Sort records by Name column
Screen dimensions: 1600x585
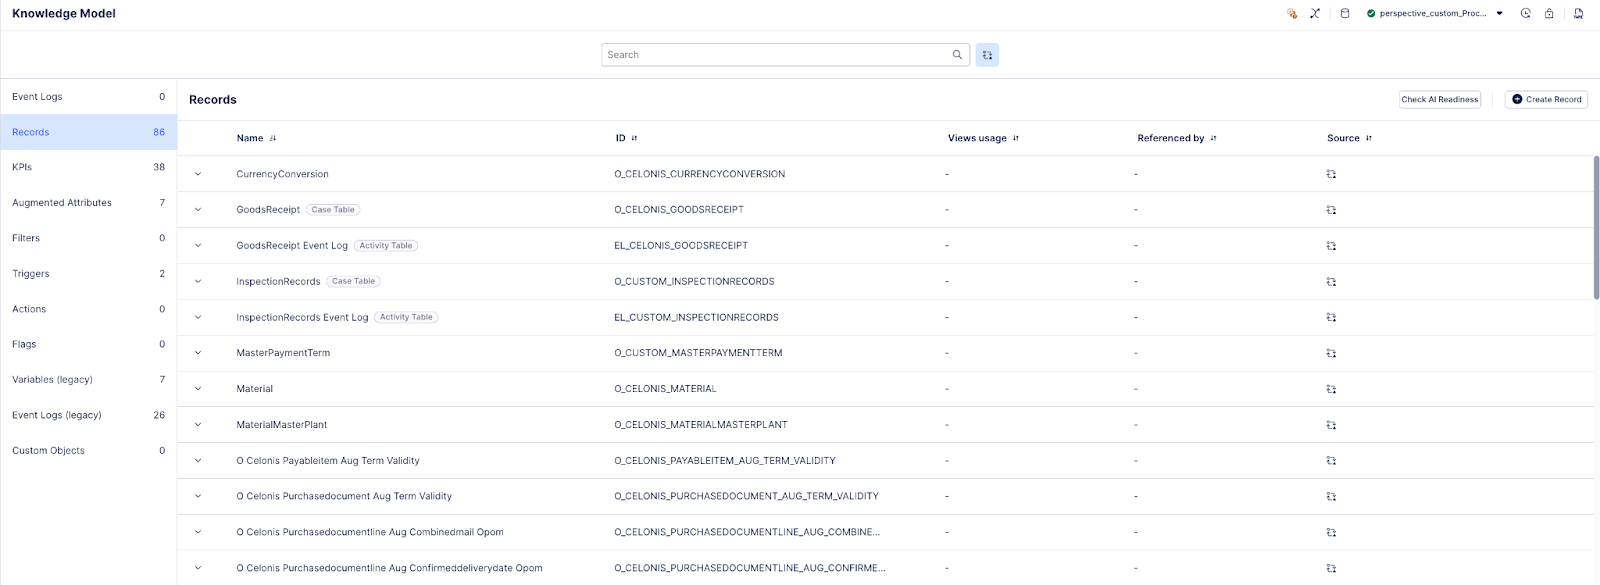[272, 138]
